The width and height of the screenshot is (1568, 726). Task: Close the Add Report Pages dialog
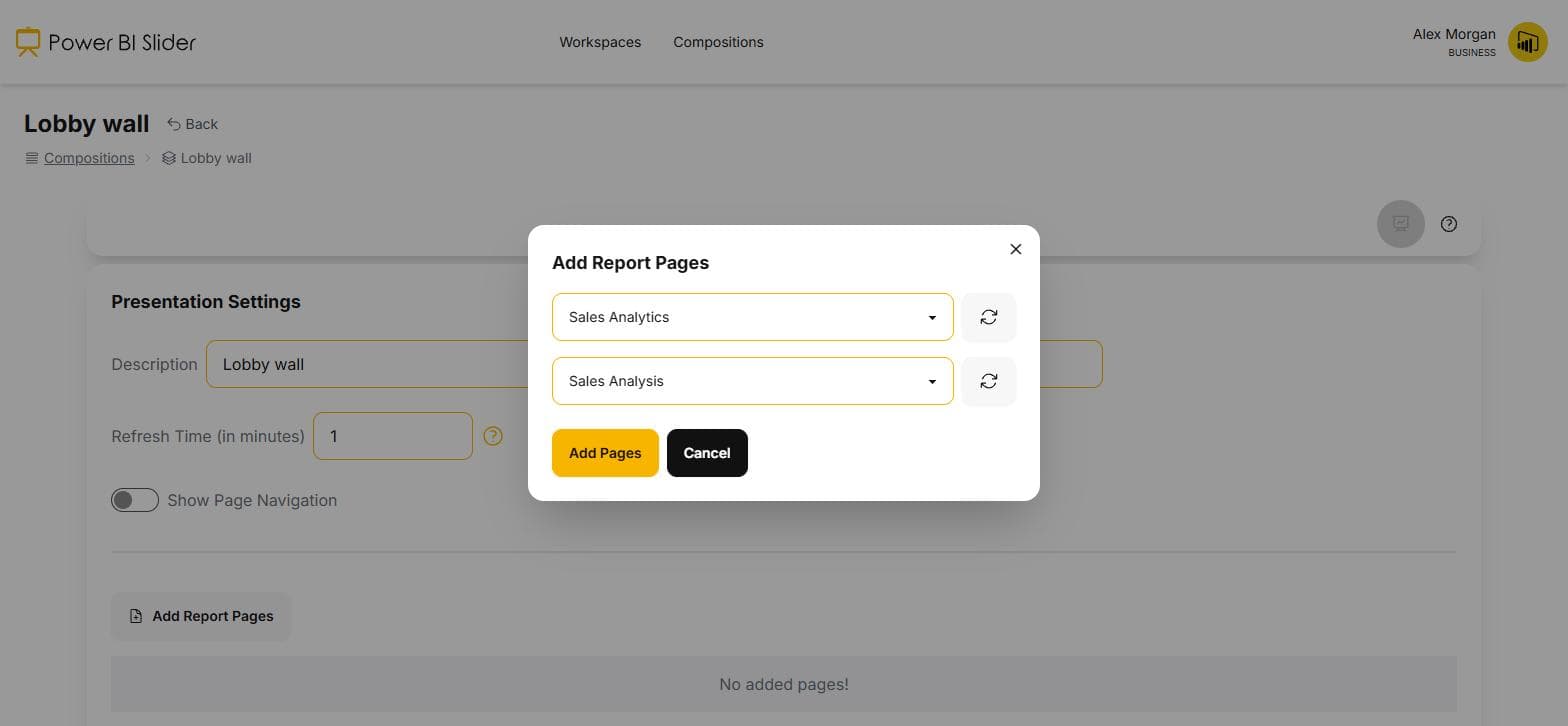click(1015, 249)
